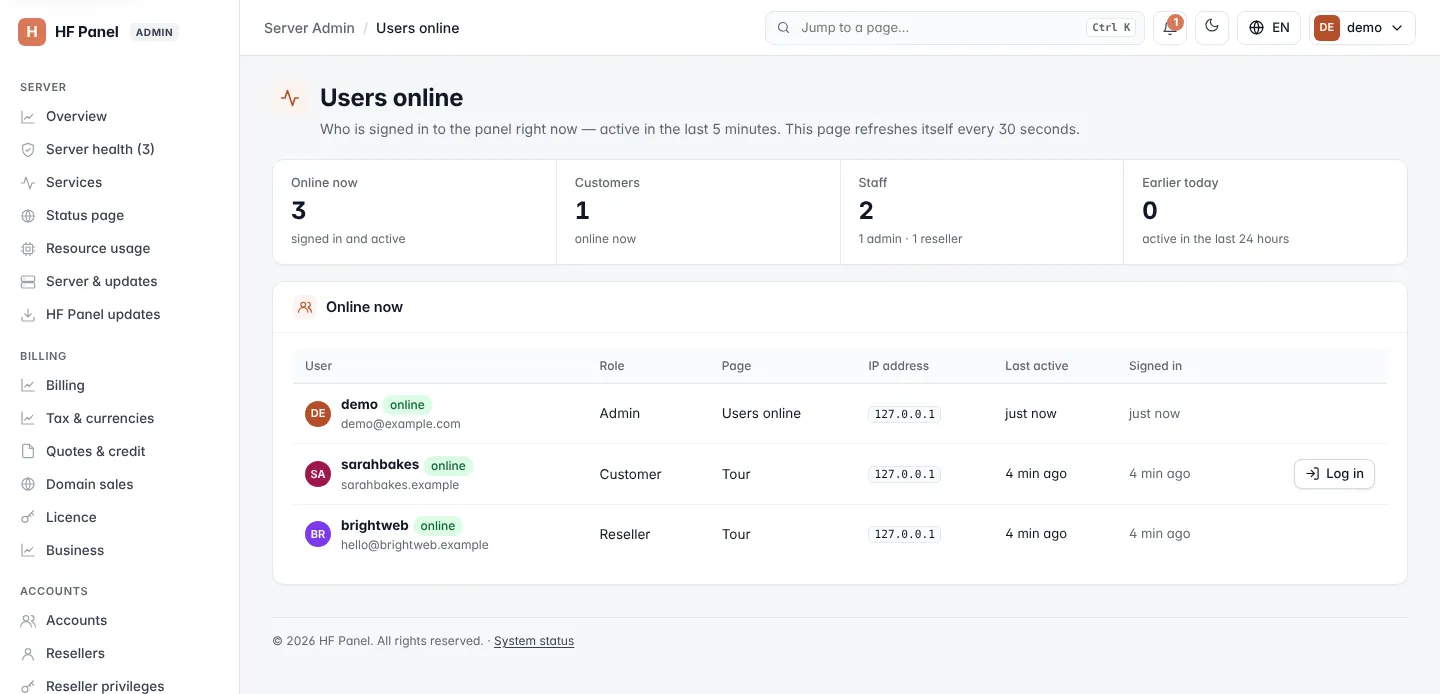The image size is (1440, 694).
Task: Open notifications bell icon
Action: point(1169,28)
